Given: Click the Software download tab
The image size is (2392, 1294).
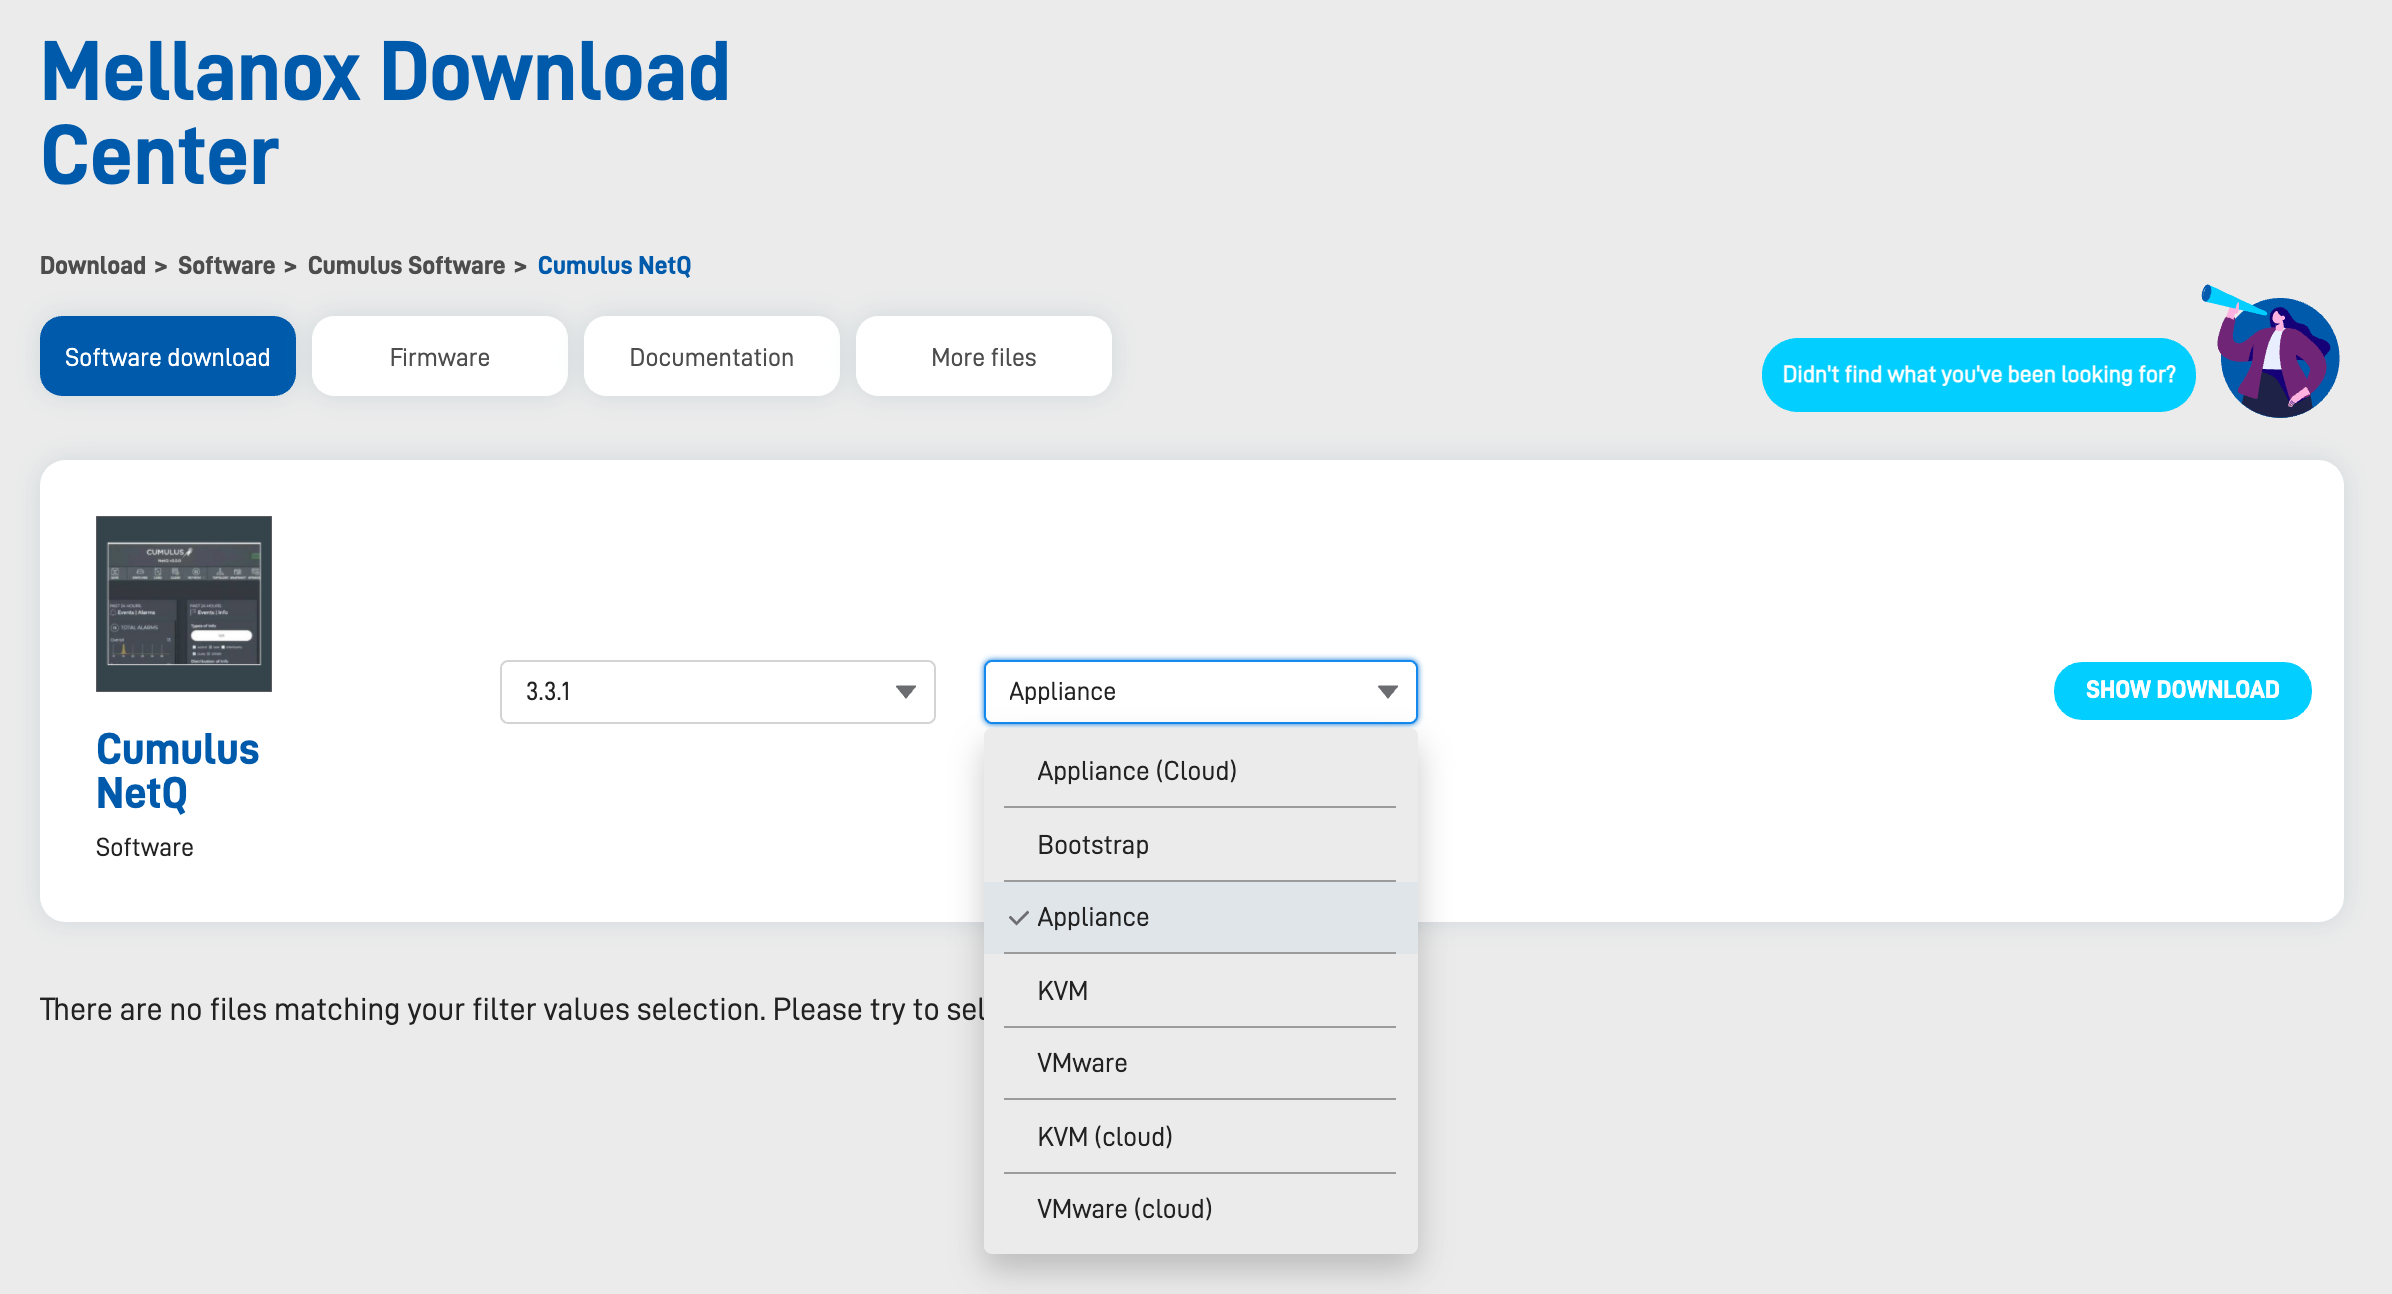Looking at the screenshot, I should coord(168,357).
